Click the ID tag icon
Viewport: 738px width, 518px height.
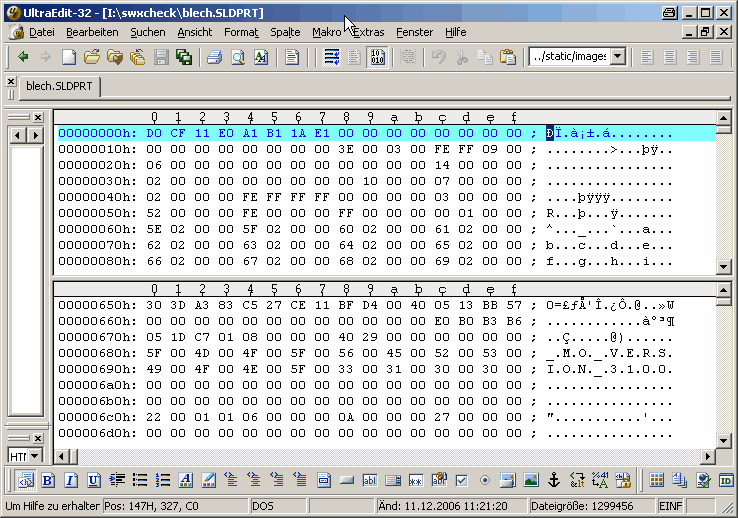(x=725, y=480)
